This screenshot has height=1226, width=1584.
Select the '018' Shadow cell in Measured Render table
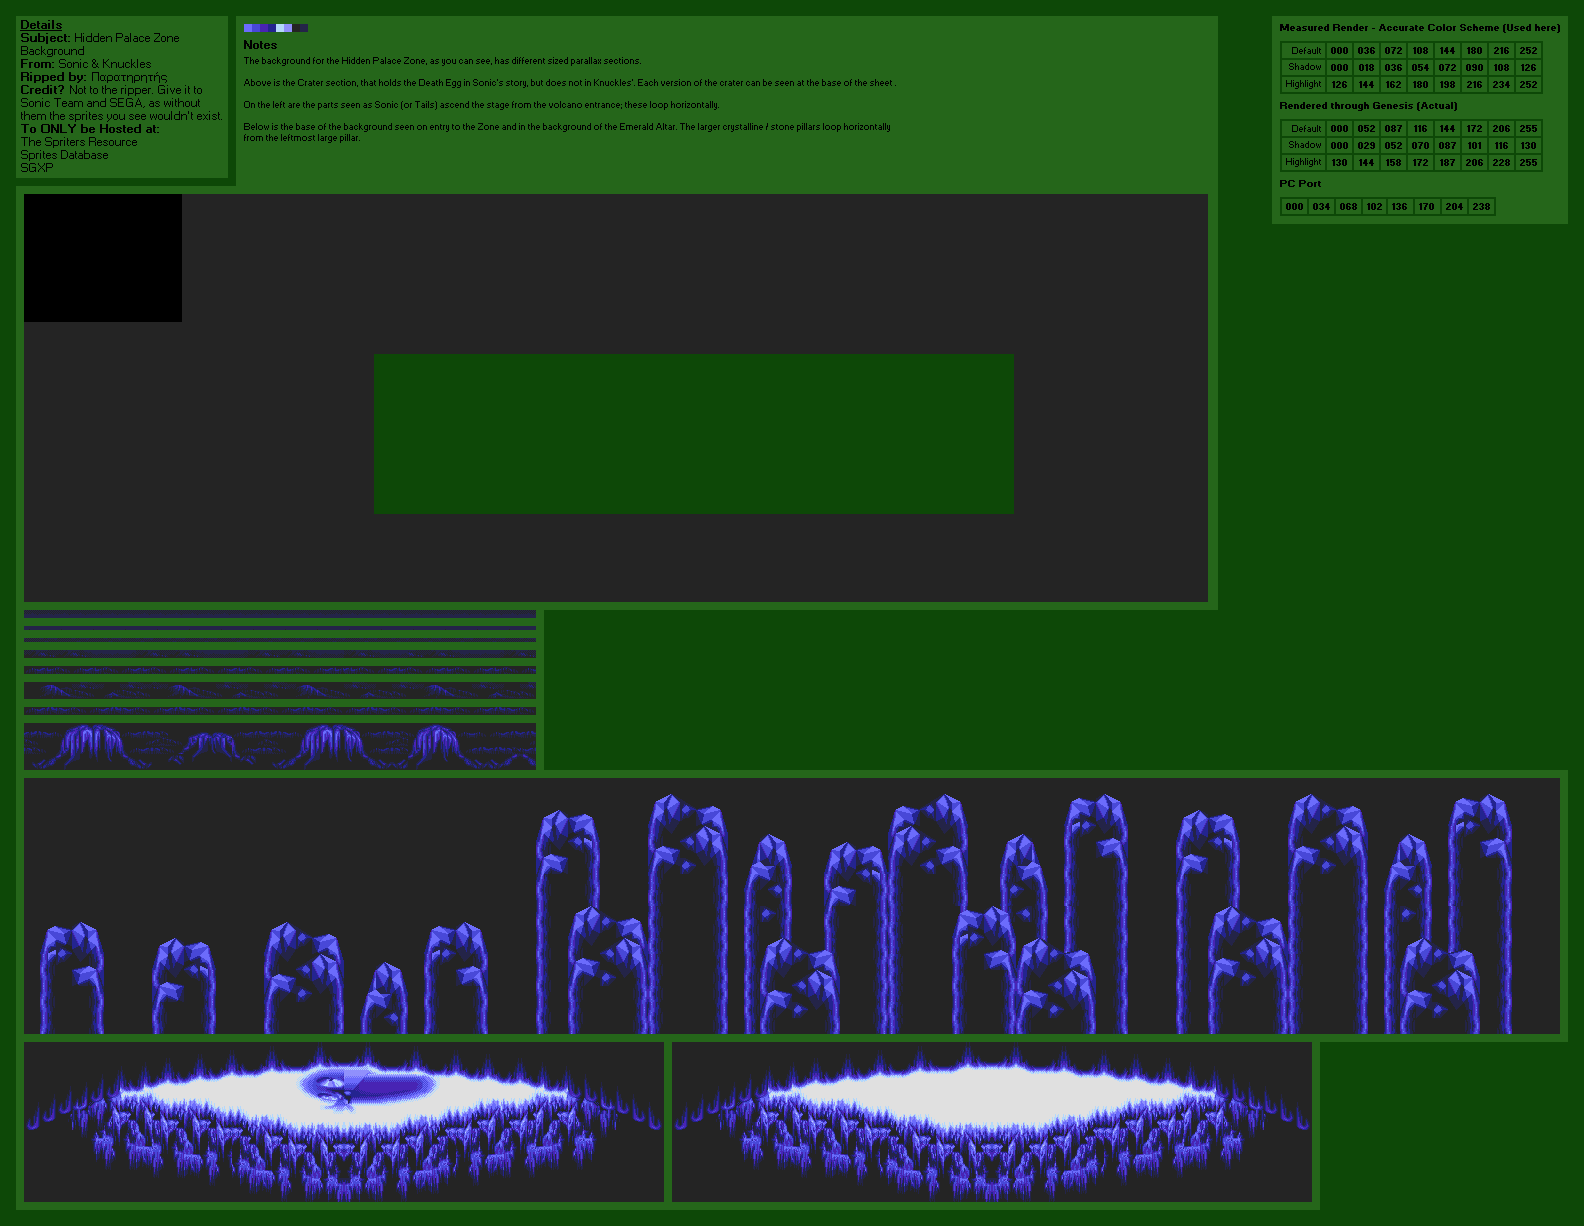pyautogui.click(x=1366, y=68)
